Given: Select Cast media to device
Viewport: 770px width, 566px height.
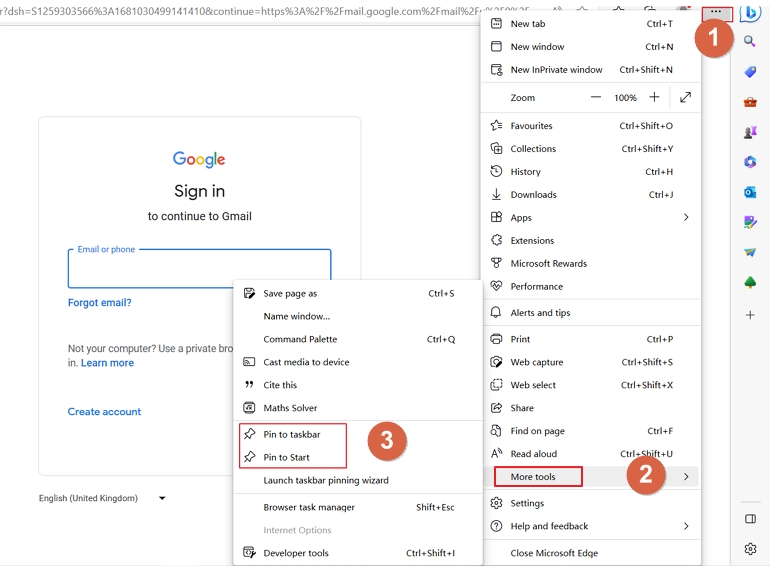Looking at the screenshot, I should click(x=358, y=362).
